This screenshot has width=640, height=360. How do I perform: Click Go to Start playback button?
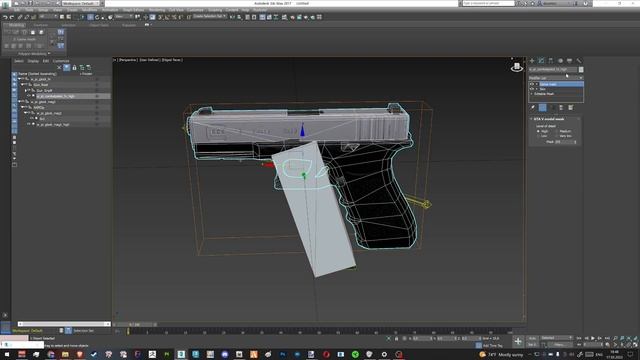click(579, 338)
